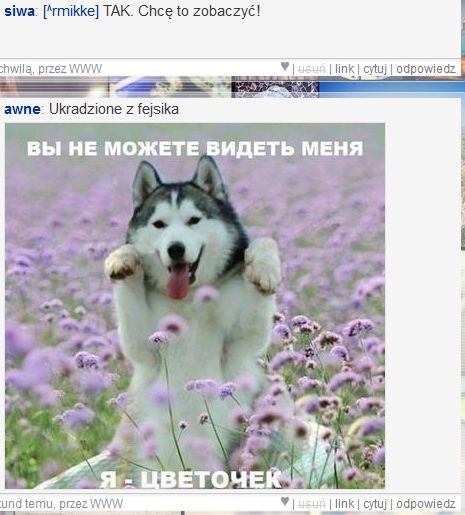The height and width of the screenshot is (515, 465).
Task: Open awne's user profile
Action: point(22,109)
